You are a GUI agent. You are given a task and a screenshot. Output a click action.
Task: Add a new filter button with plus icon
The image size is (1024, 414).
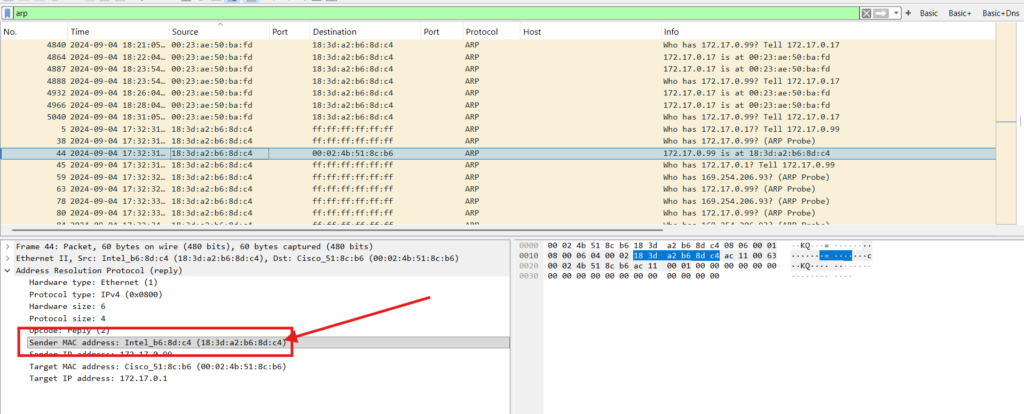click(907, 13)
